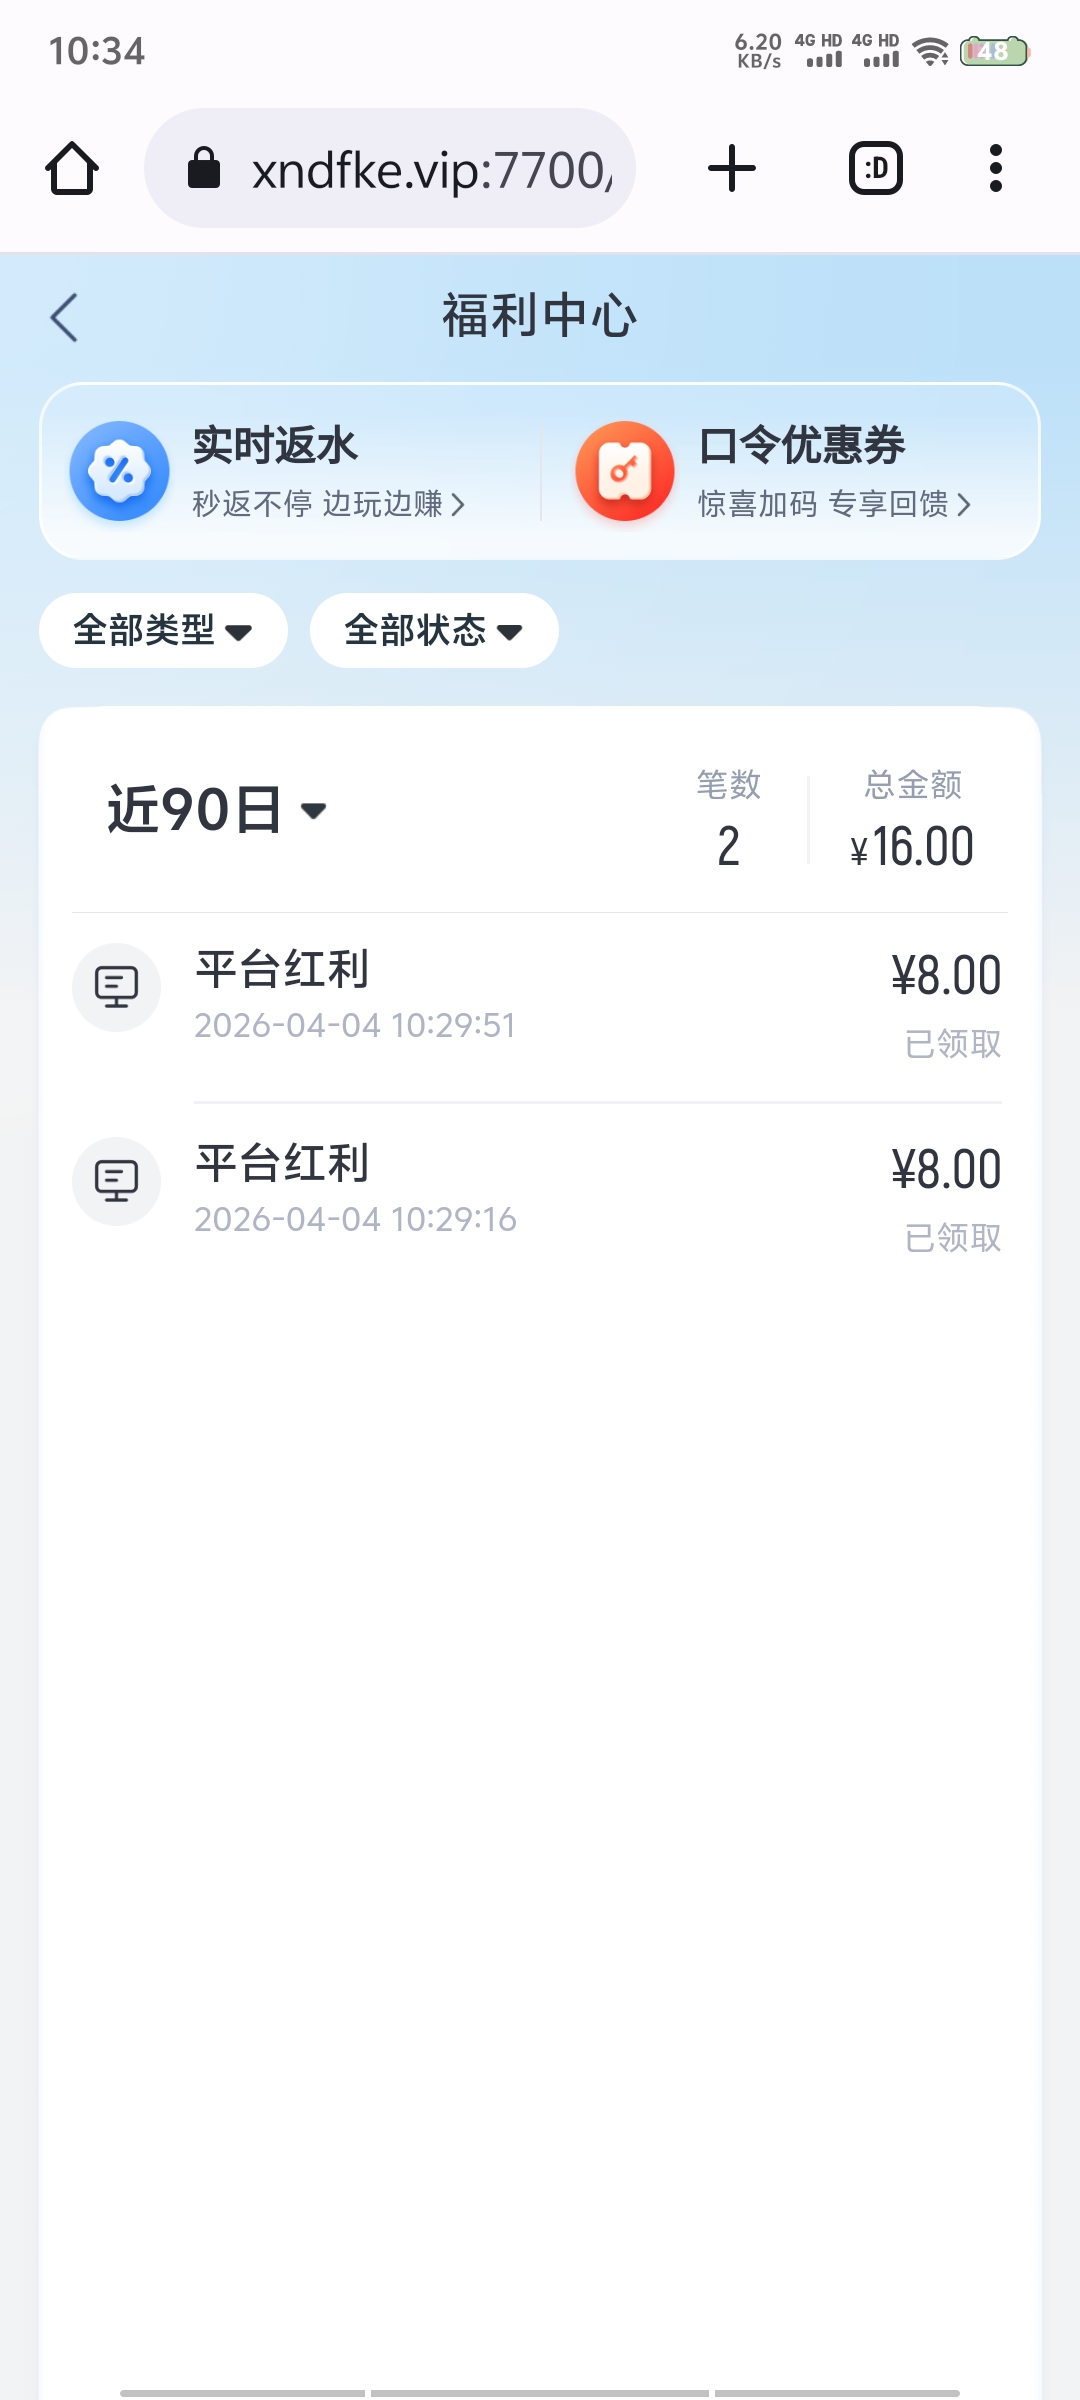
Task: Tap the red 口令优惠券 coupon icon
Action: [625, 471]
